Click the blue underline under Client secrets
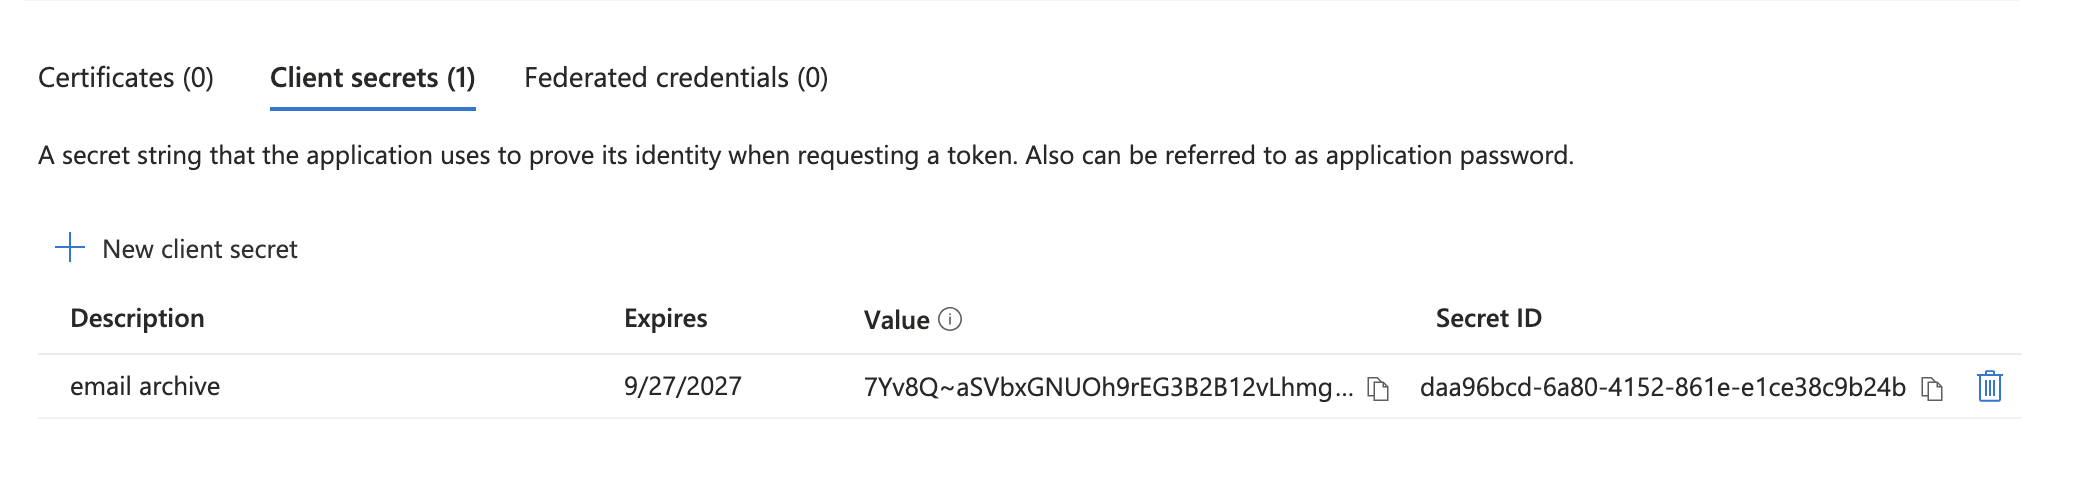Screen dimensions: 2080x488 (x=372, y=108)
